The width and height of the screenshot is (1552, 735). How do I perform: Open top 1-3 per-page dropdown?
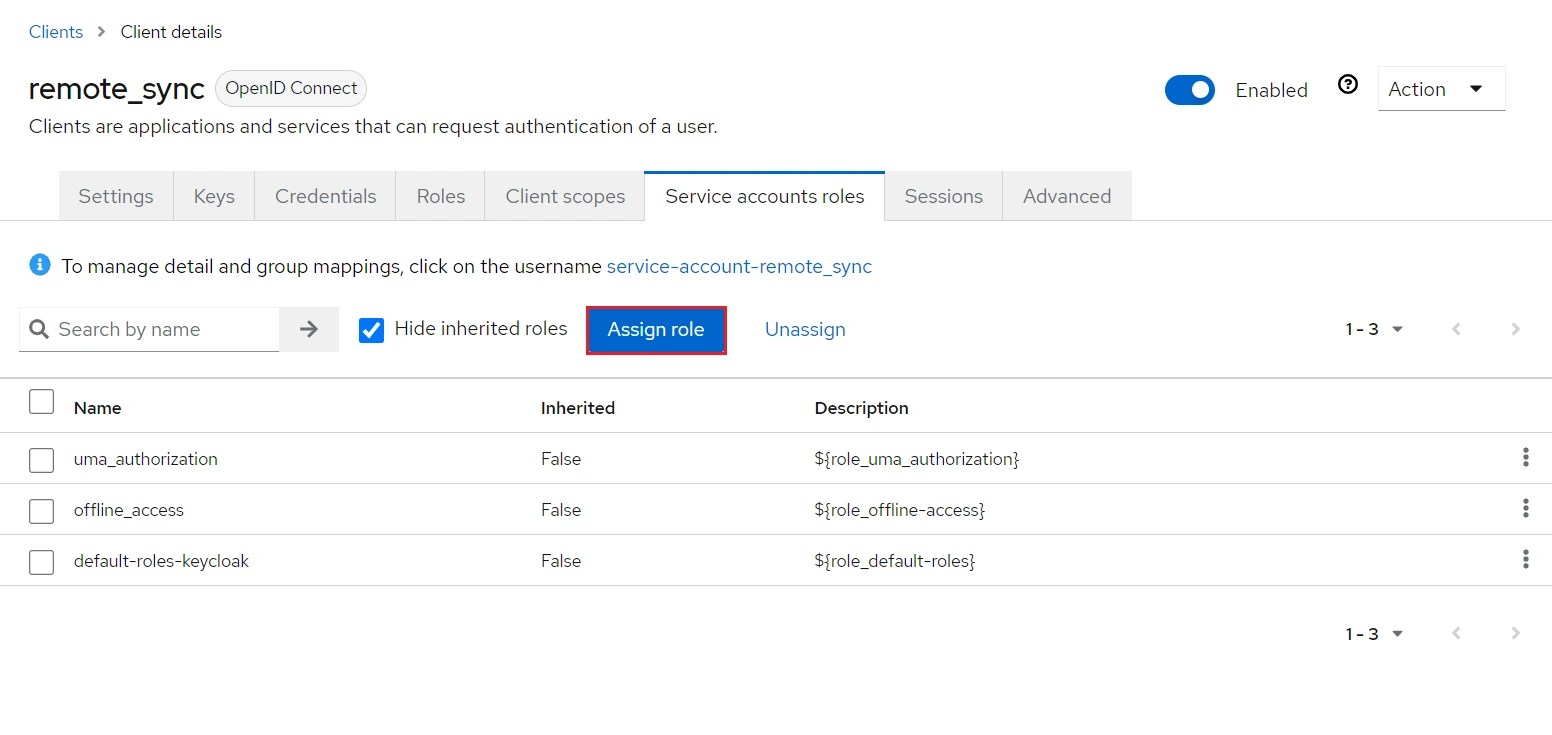(1374, 329)
